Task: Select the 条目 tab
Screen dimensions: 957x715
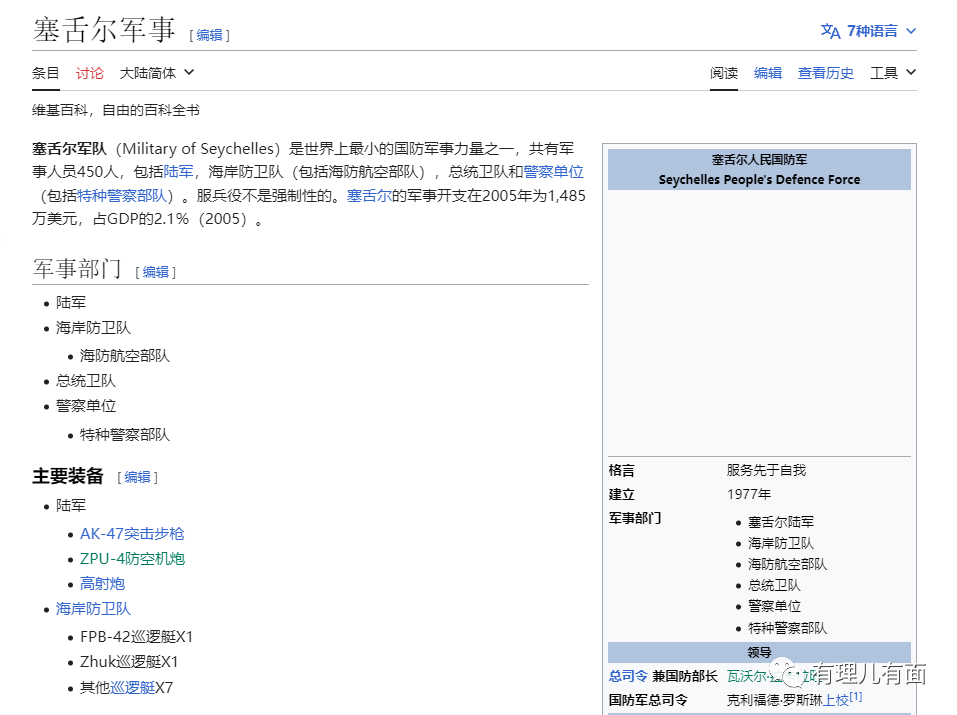Action: (45, 72)
